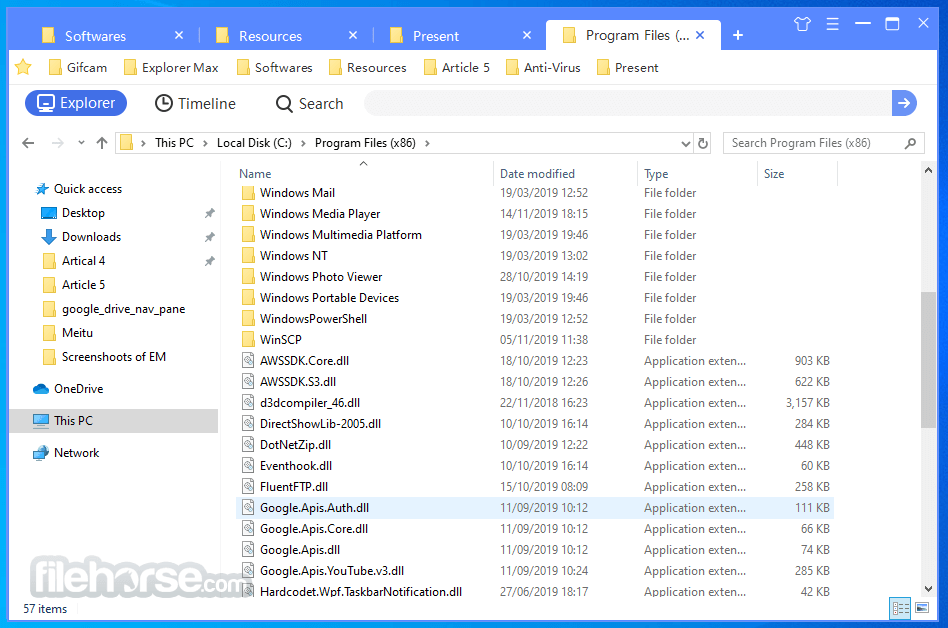This screenshot has height=628, width=948.
Task: Open the Softwares bookmark folder
Action: (274, 68)
